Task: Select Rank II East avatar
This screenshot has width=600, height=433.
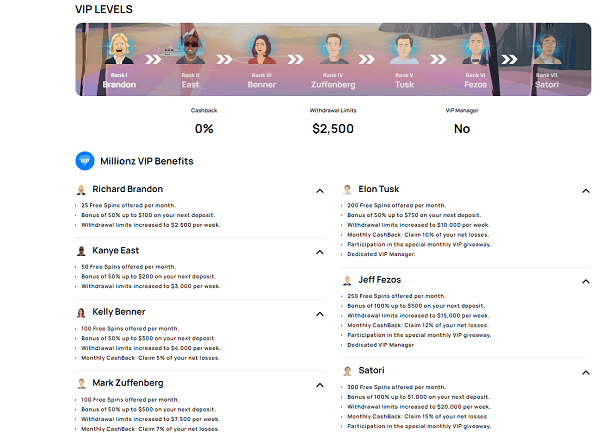Action: 190,50
